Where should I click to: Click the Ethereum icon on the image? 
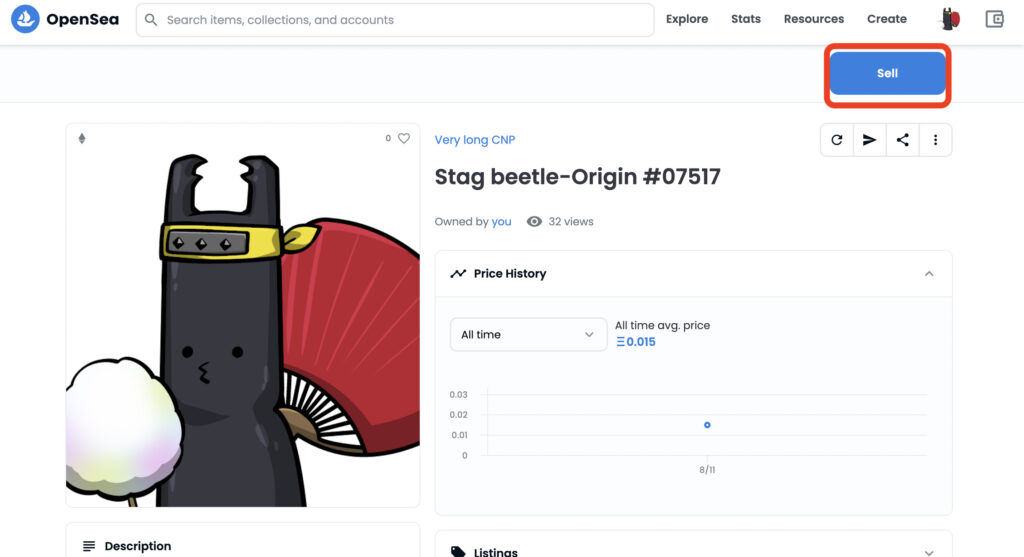click(x=82, y=139)
